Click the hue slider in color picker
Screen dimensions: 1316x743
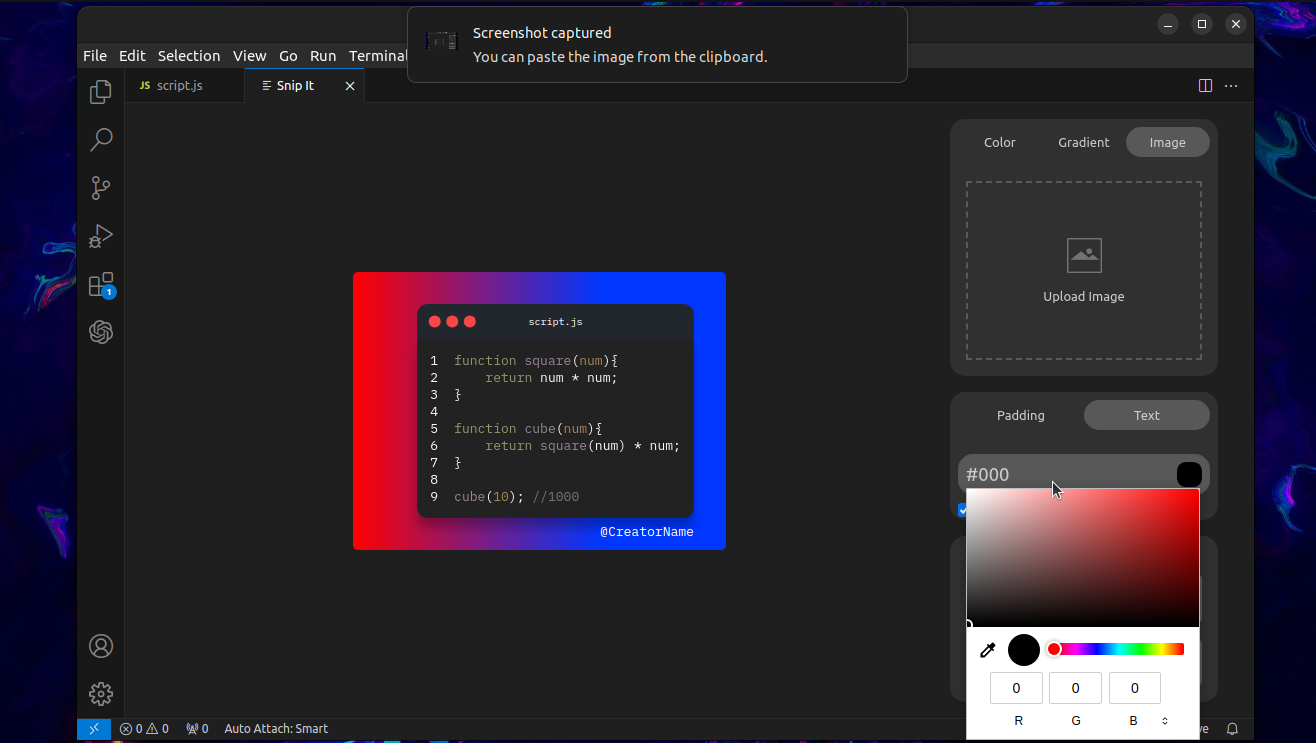pyautogui.click(x=1115, y=650)
